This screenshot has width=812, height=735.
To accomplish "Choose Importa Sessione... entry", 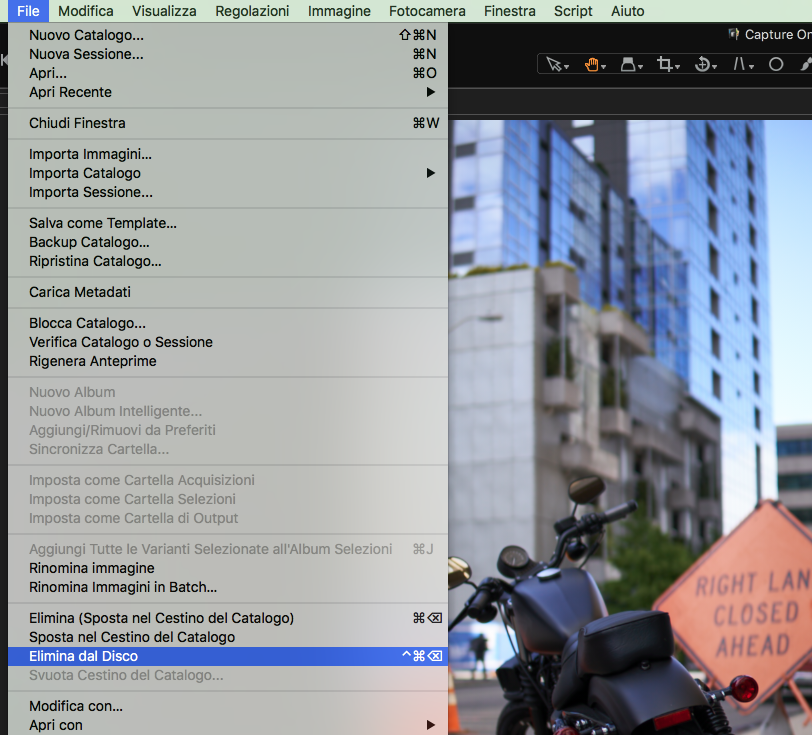I will 228,192.
